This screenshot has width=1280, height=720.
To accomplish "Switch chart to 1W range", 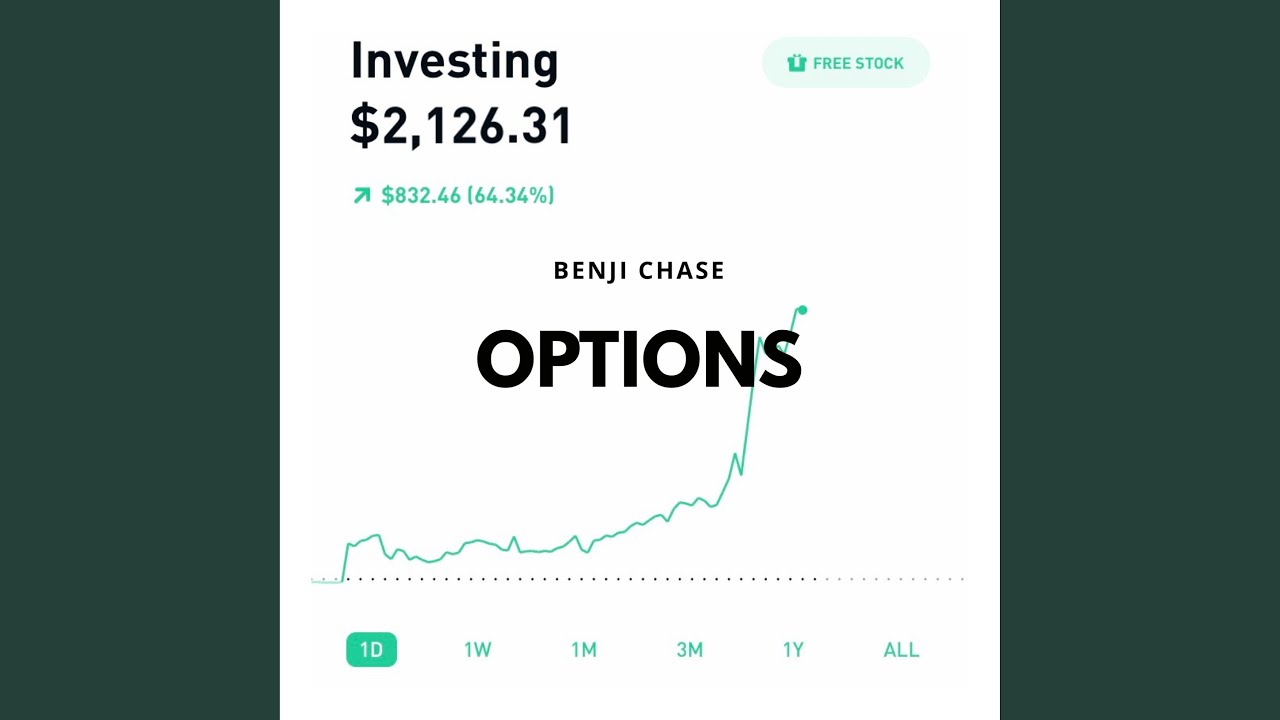I will pyautogui.click(x=478, y=650).
